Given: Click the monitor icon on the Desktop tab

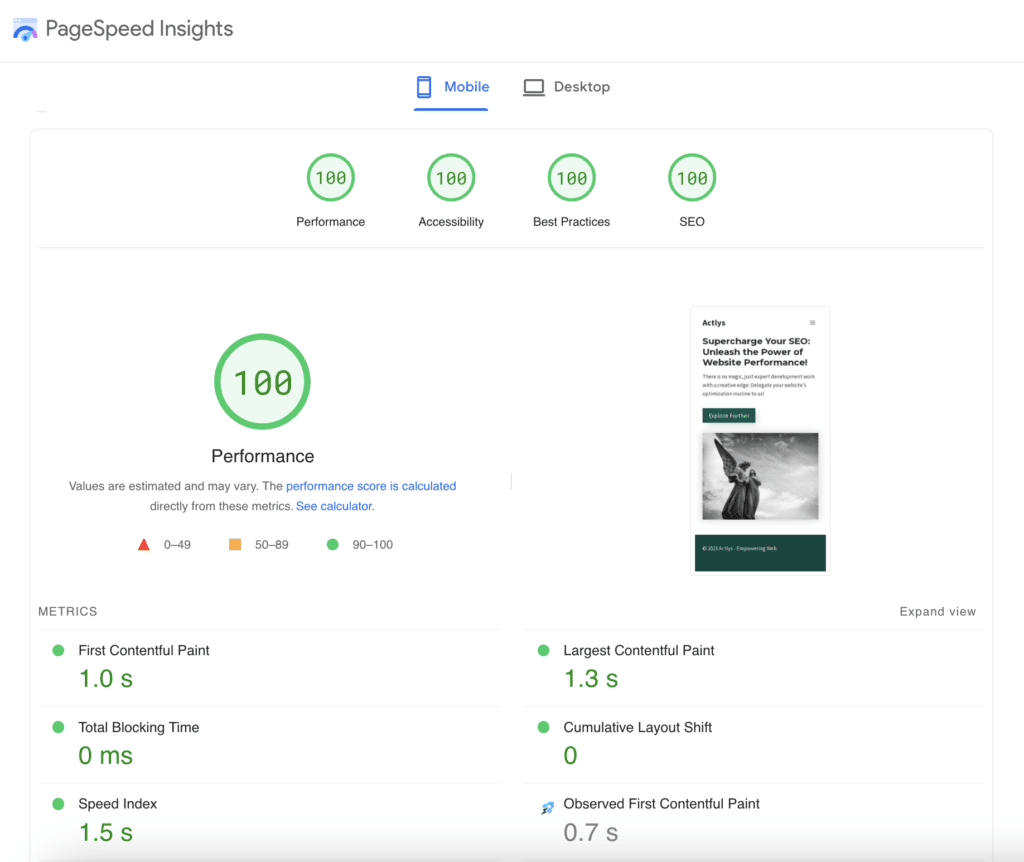Looking at the screenshot, I should coord(534,87).
